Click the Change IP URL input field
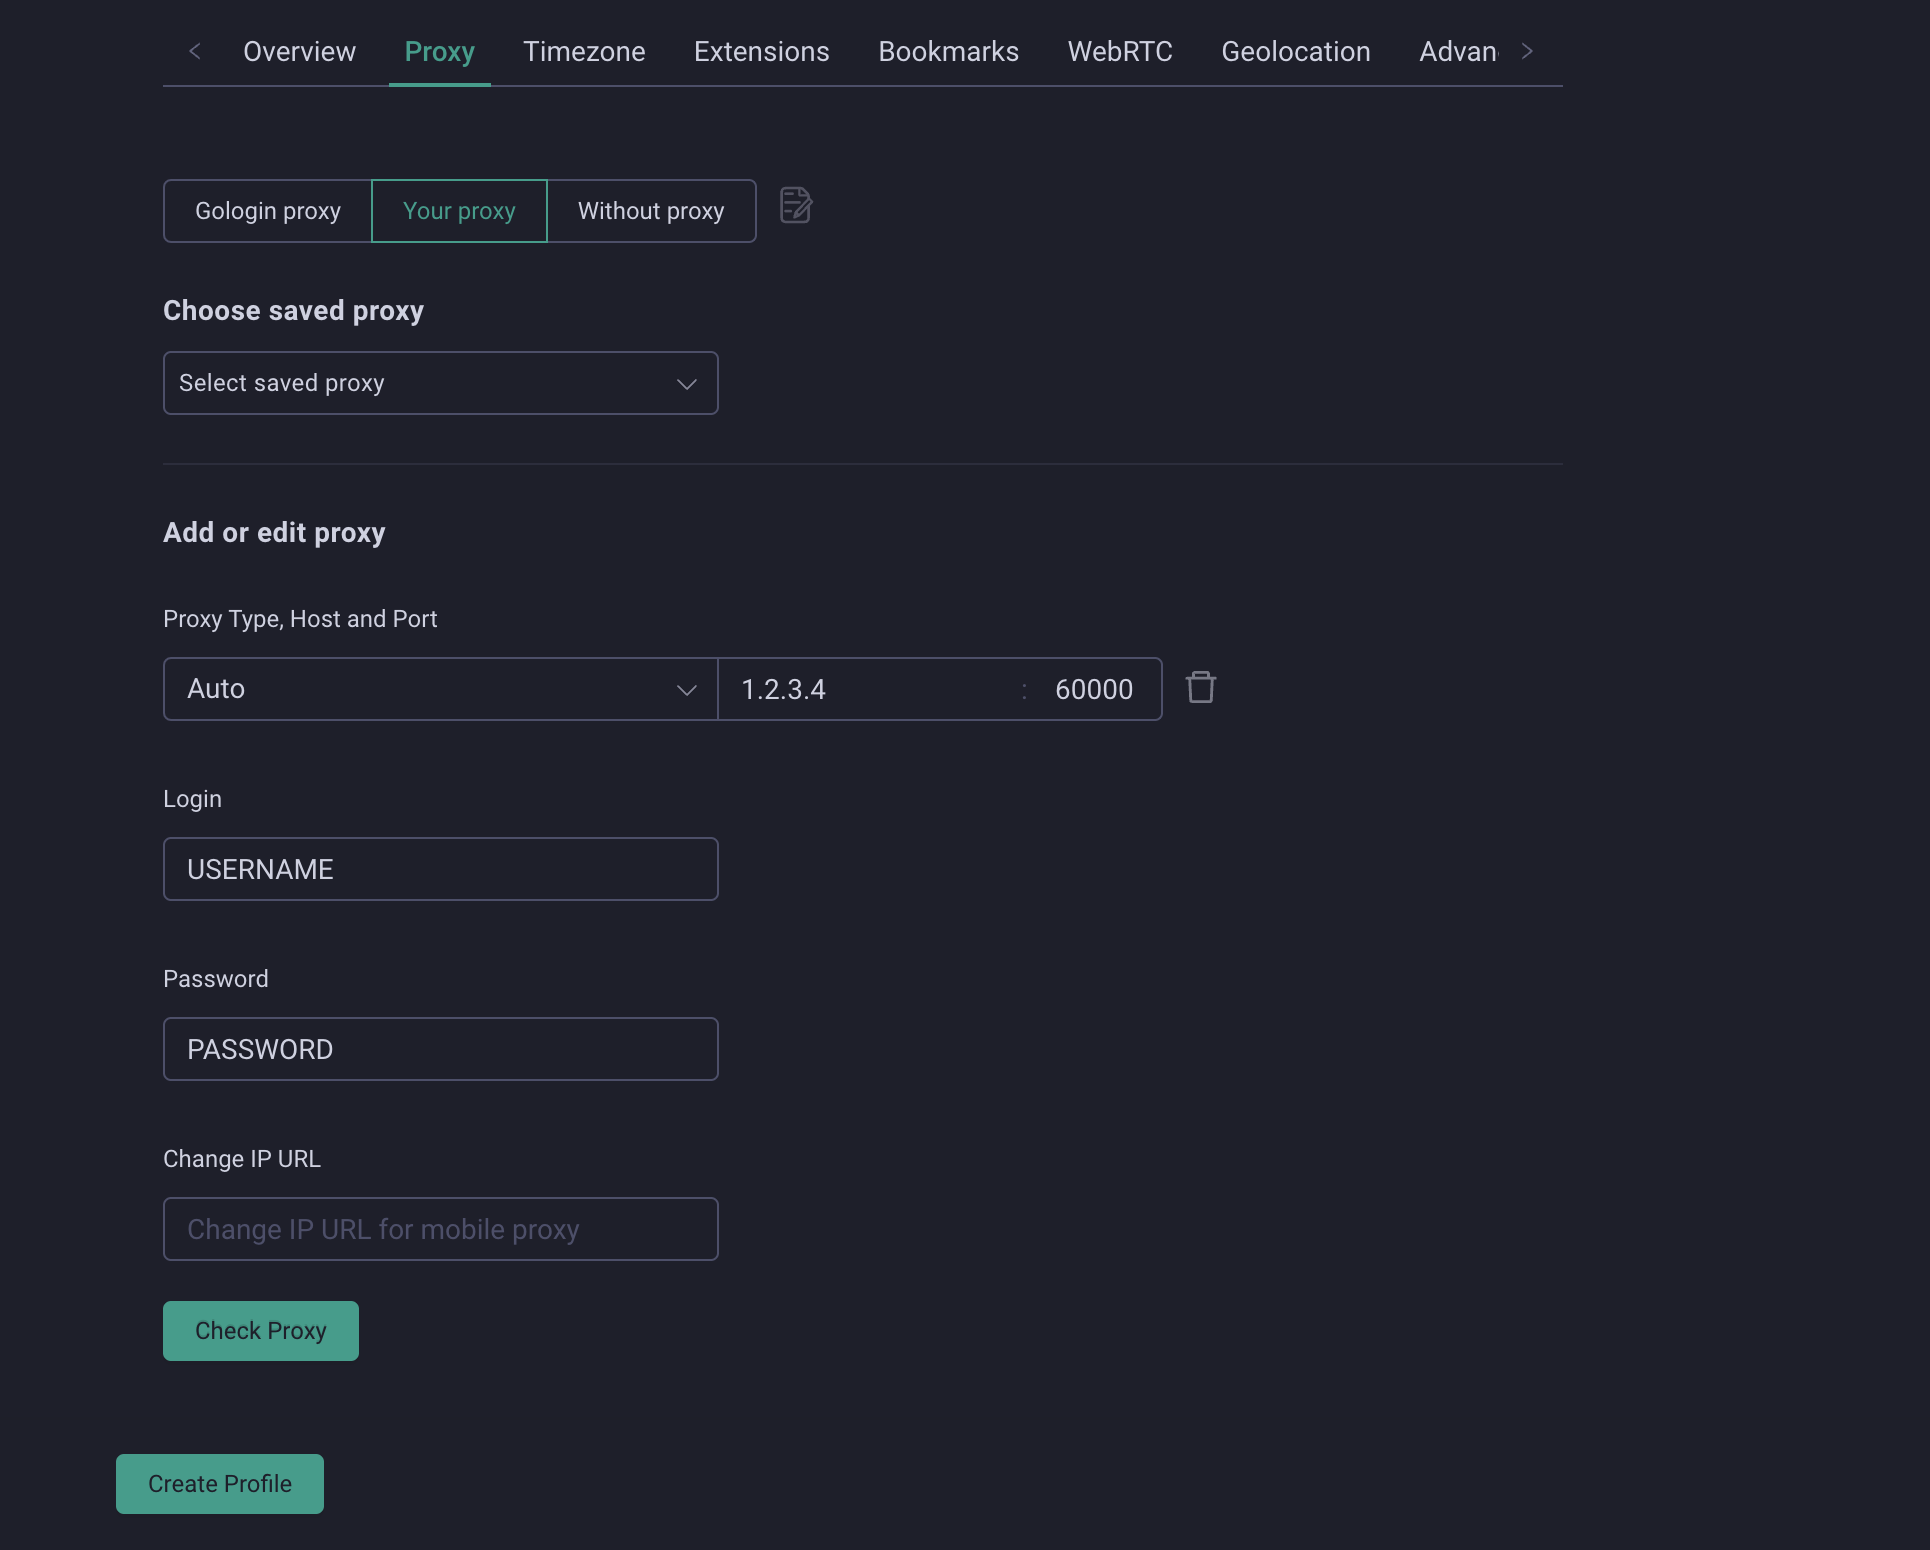This screenshot has height=1550, width=1930. click(440, 1229)
